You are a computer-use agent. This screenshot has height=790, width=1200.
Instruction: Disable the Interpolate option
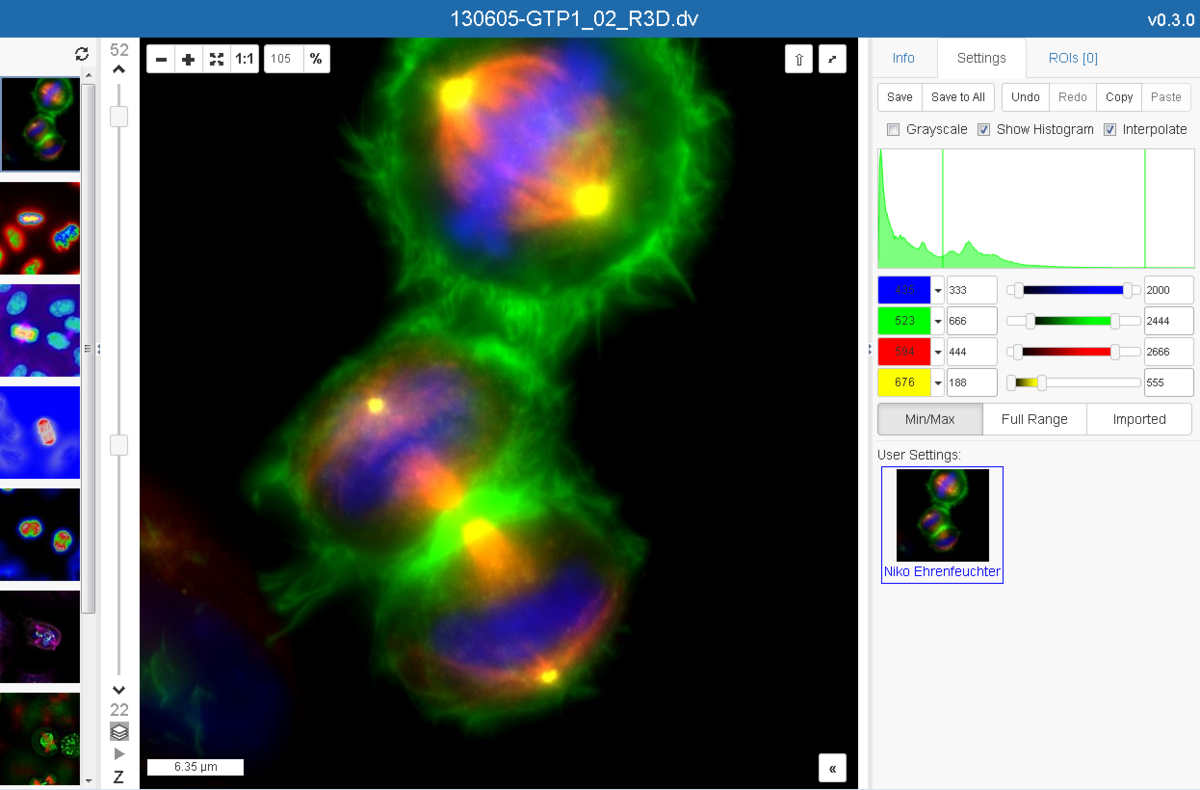1110,130
